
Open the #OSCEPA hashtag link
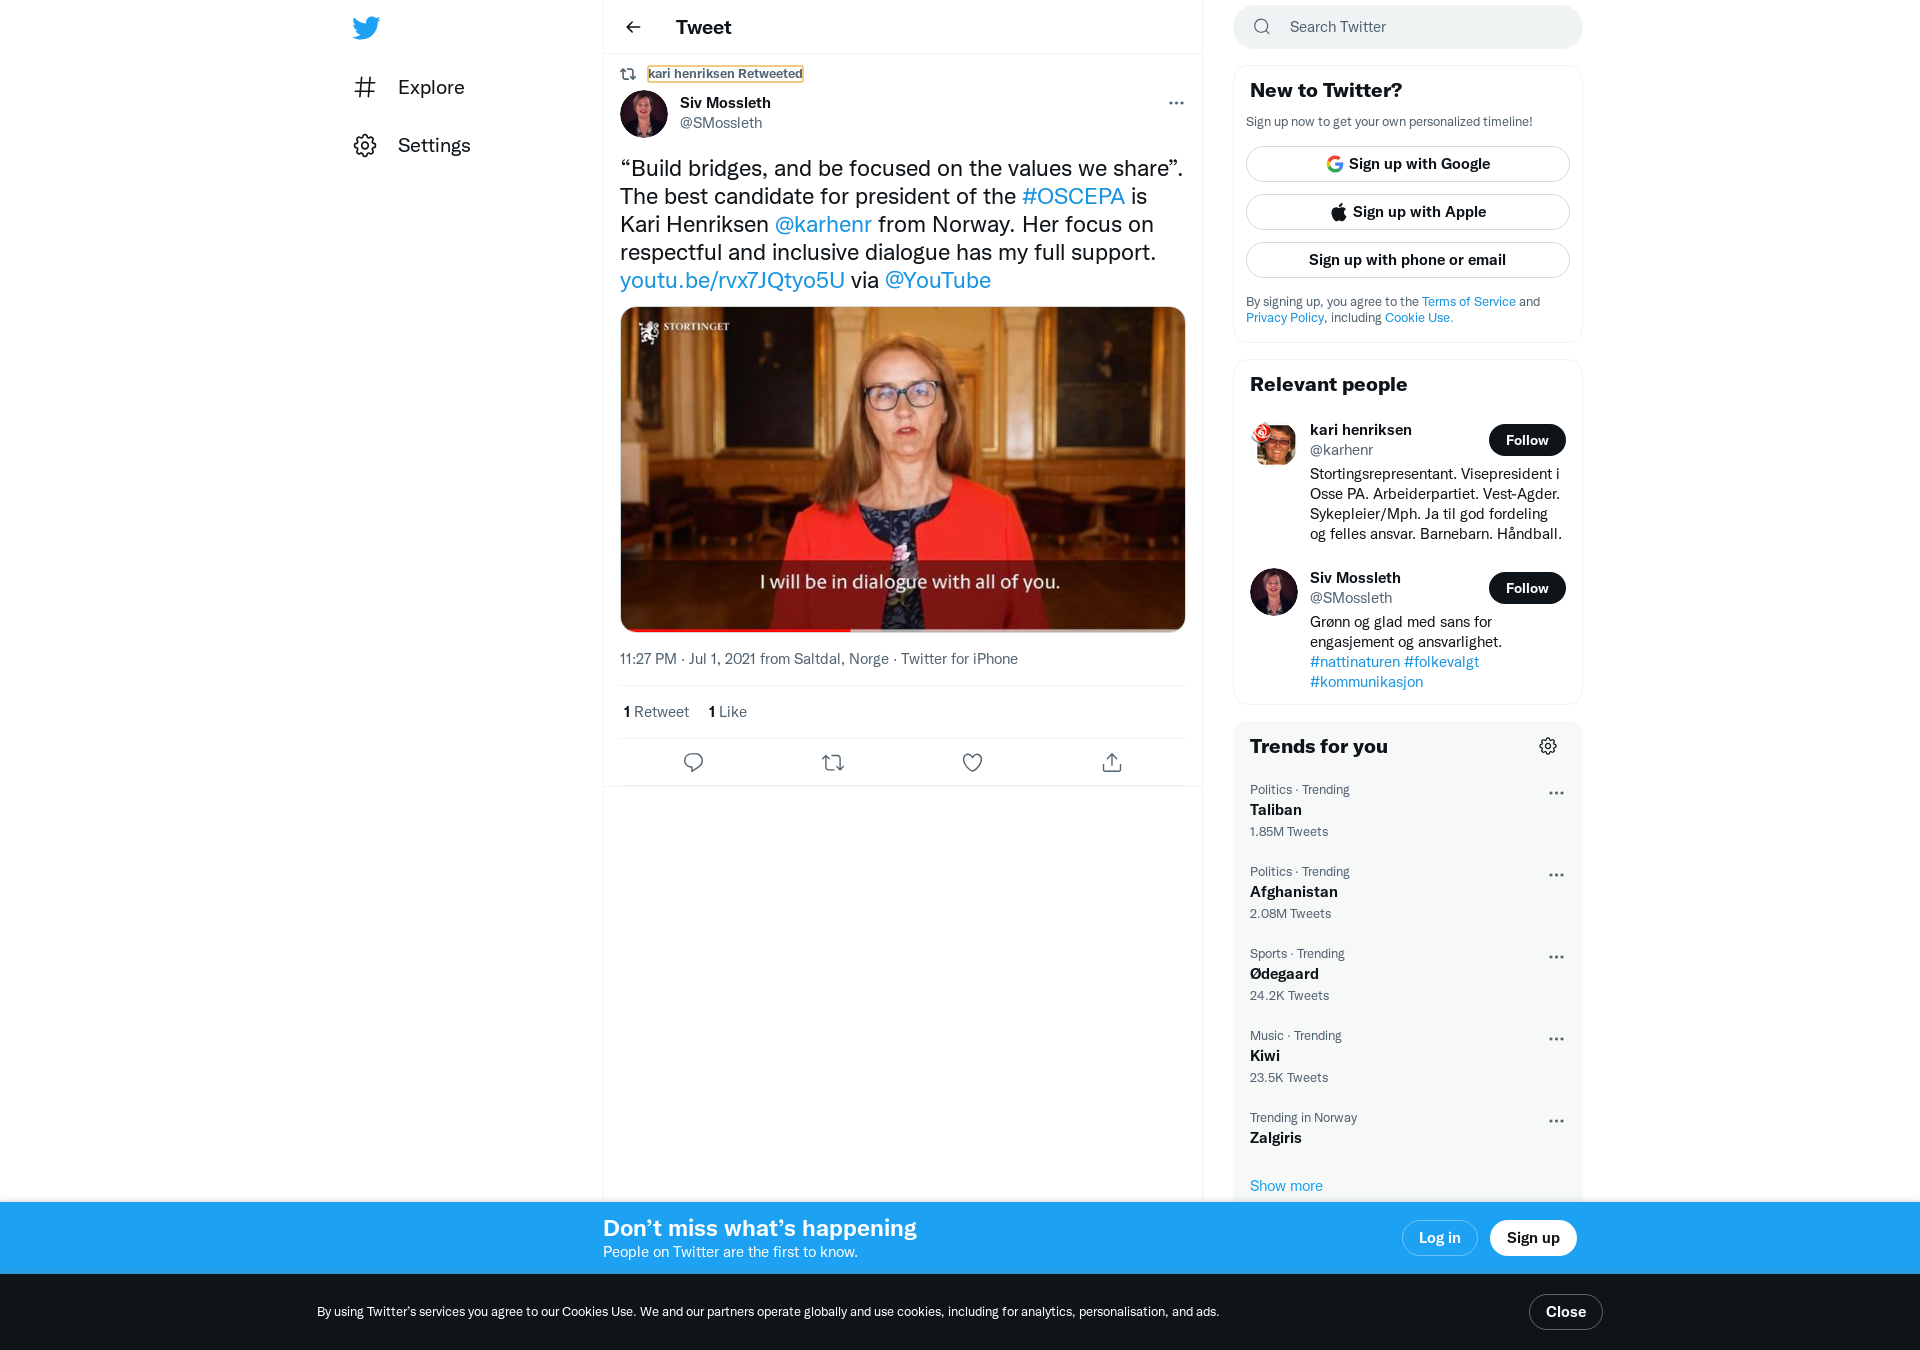coord(1073,197)
